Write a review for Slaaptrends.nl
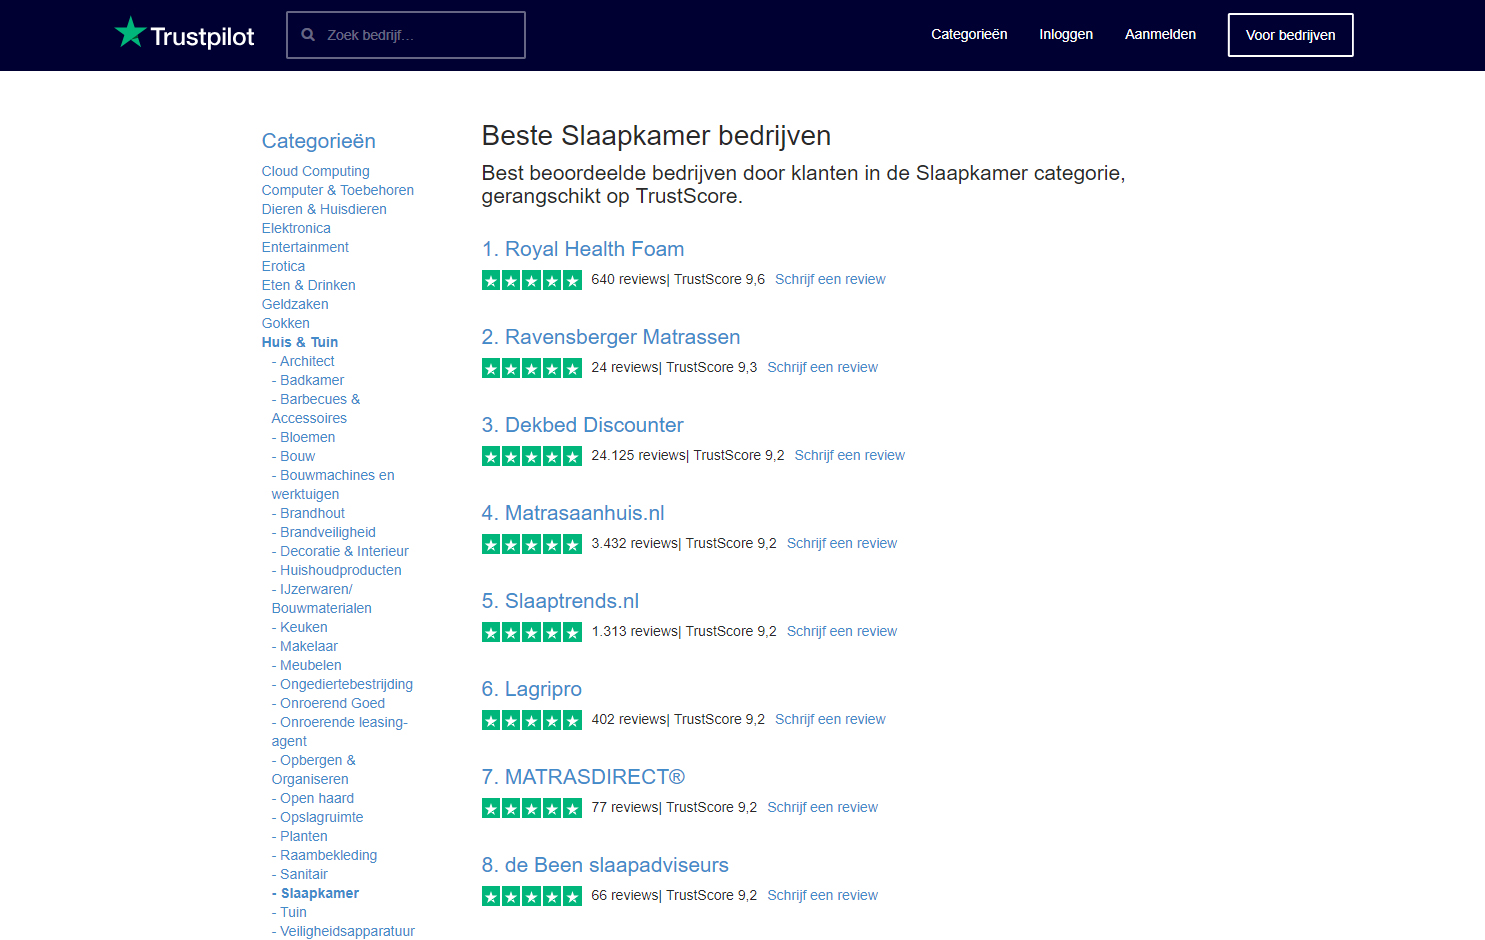The image size is (1485, 940). 842,631
